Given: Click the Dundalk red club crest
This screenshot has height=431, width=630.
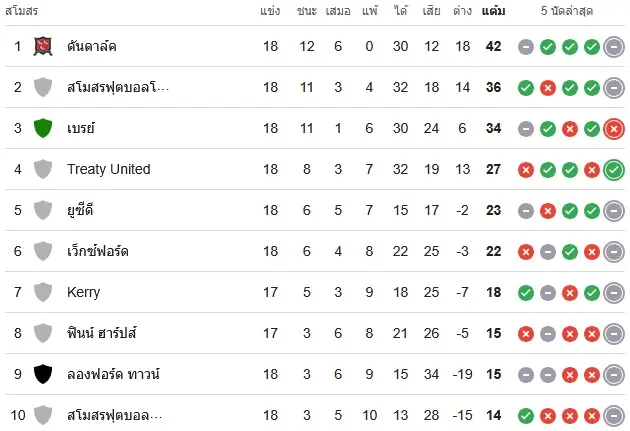Looking at the screenshot, I should [43, 46].
